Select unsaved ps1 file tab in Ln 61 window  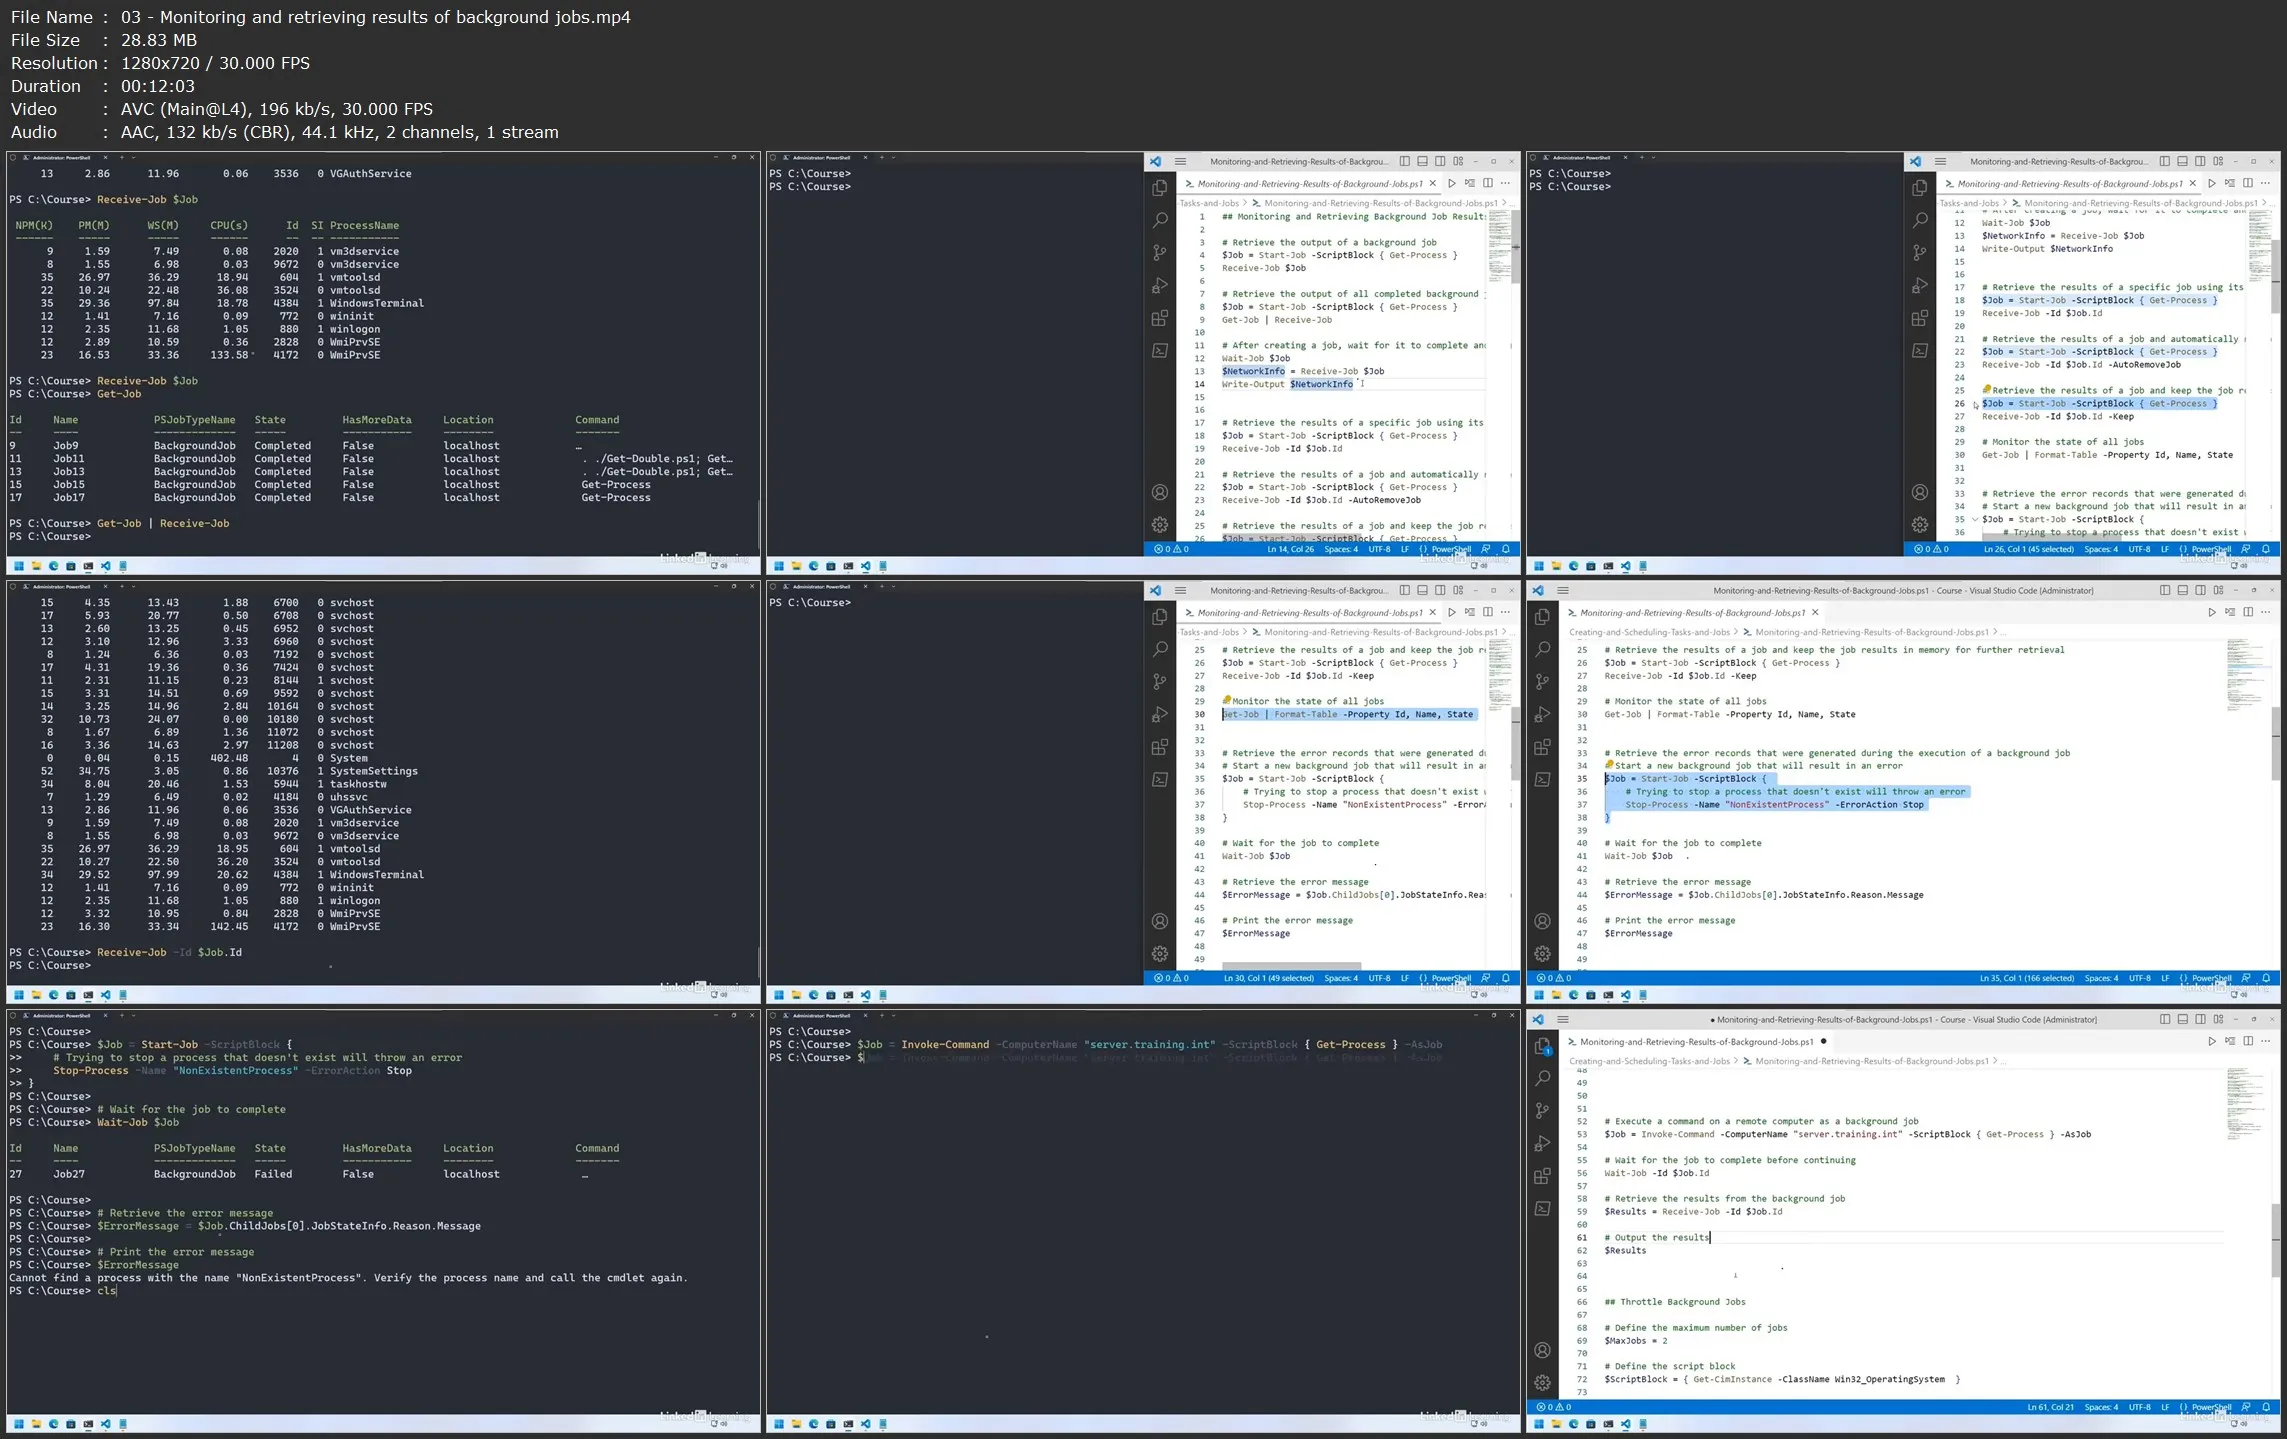[x=1697, y=1041]
